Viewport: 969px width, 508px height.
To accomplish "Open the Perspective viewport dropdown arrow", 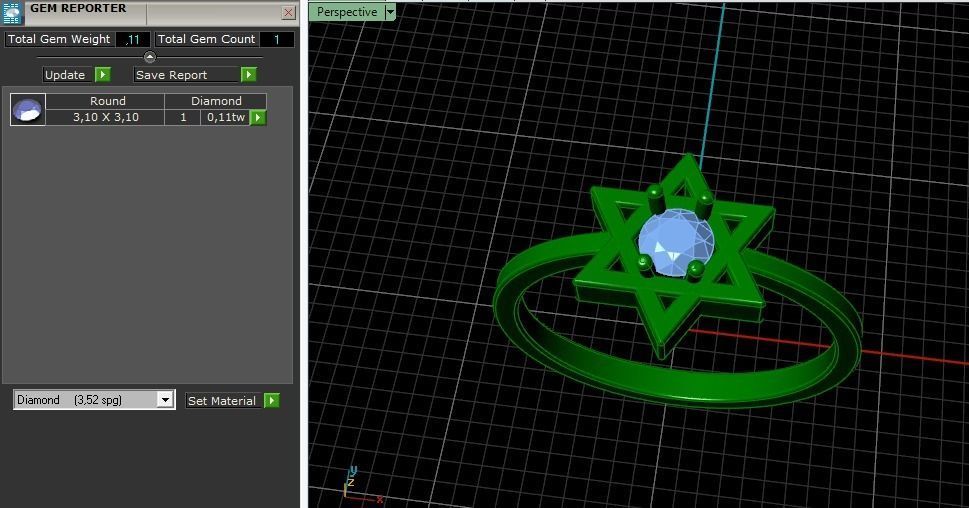I will (390, 12).
